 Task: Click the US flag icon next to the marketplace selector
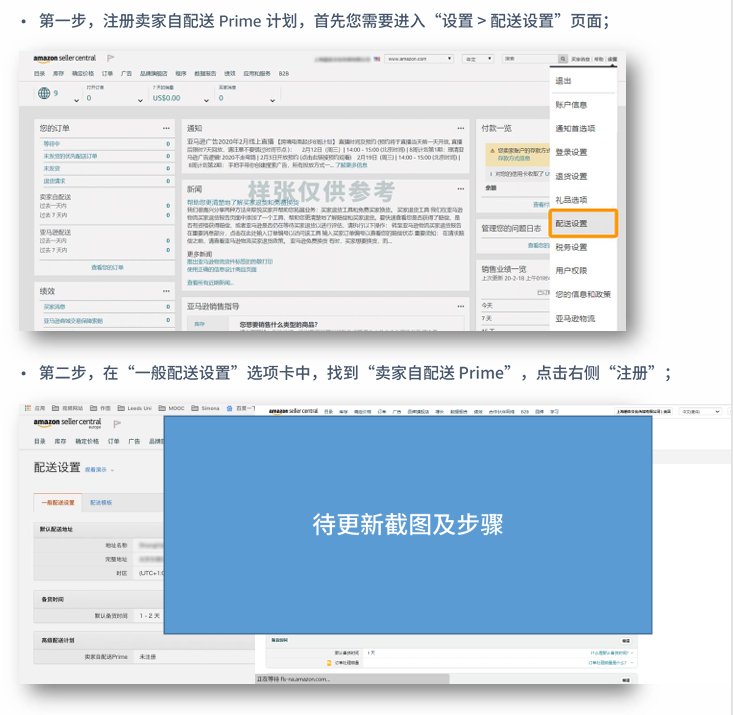[377, 59]
